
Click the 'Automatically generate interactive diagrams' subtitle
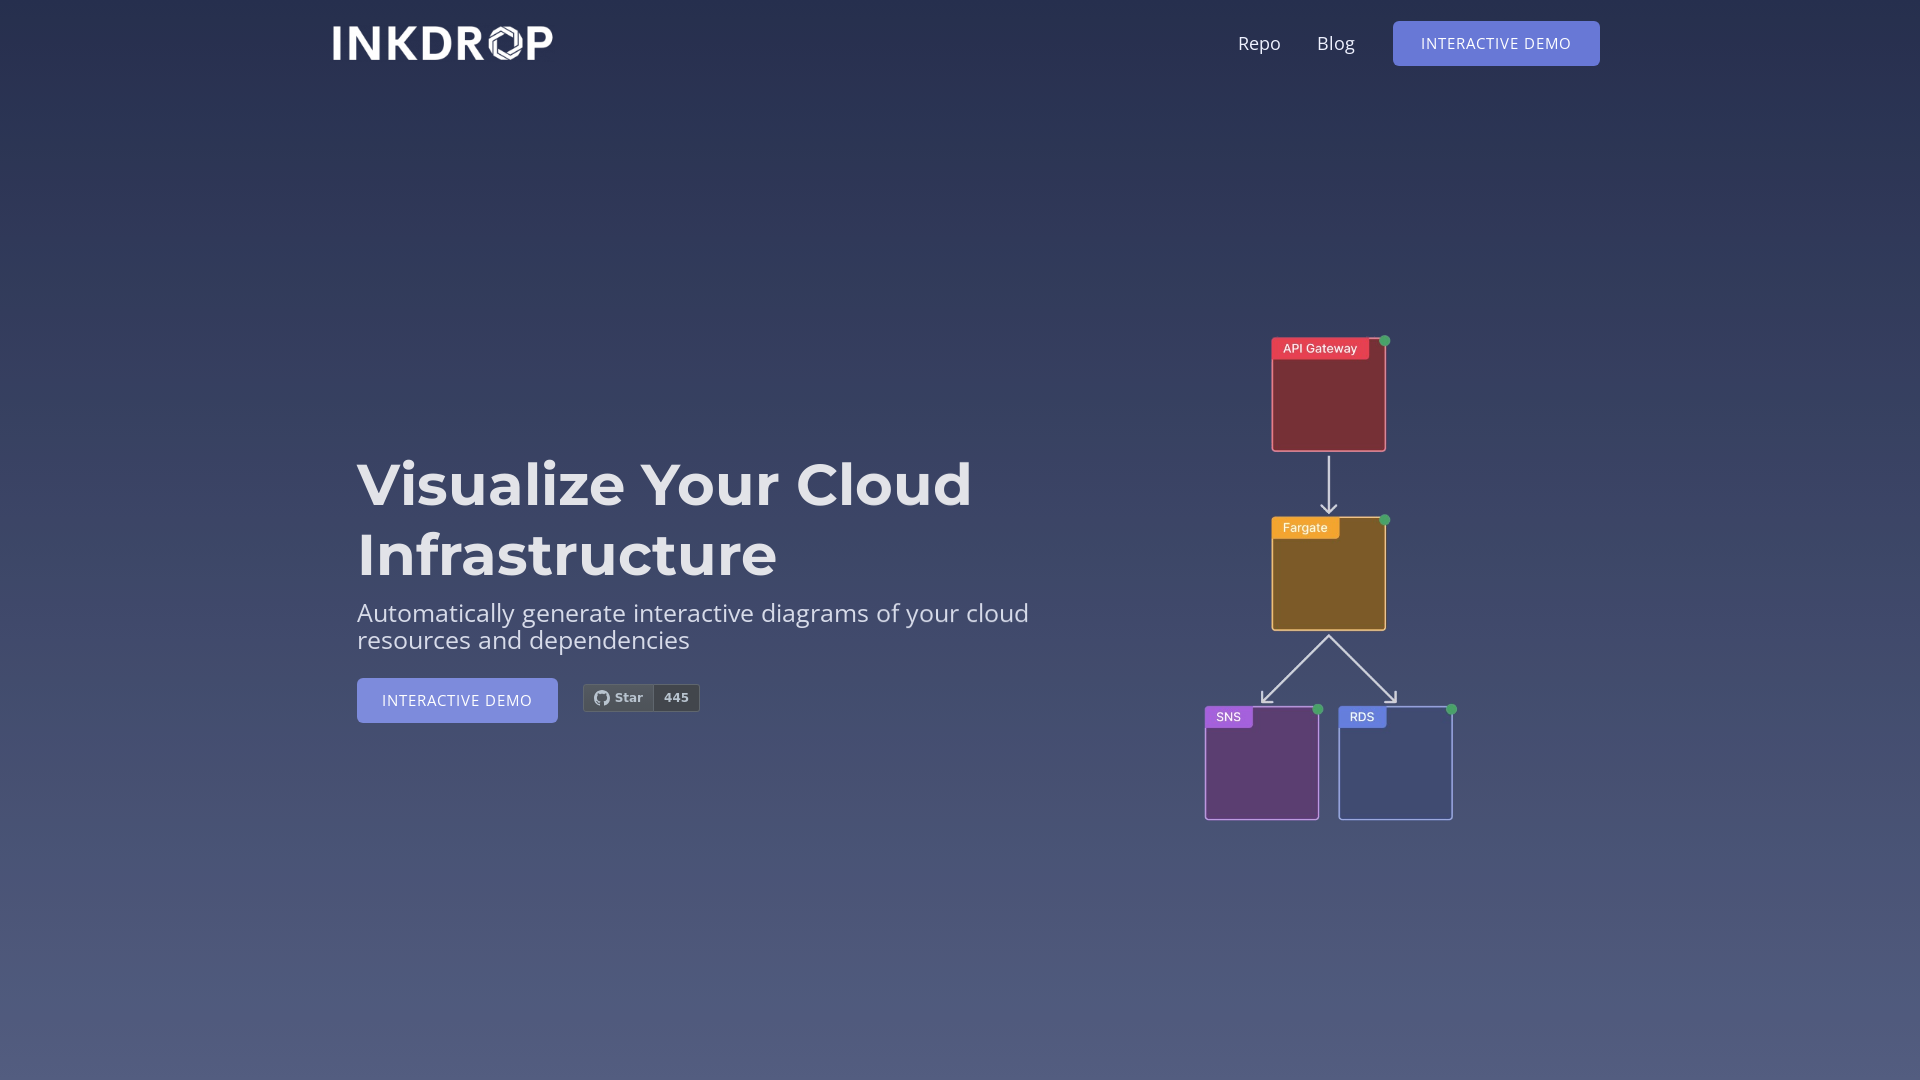coord(693,626)
